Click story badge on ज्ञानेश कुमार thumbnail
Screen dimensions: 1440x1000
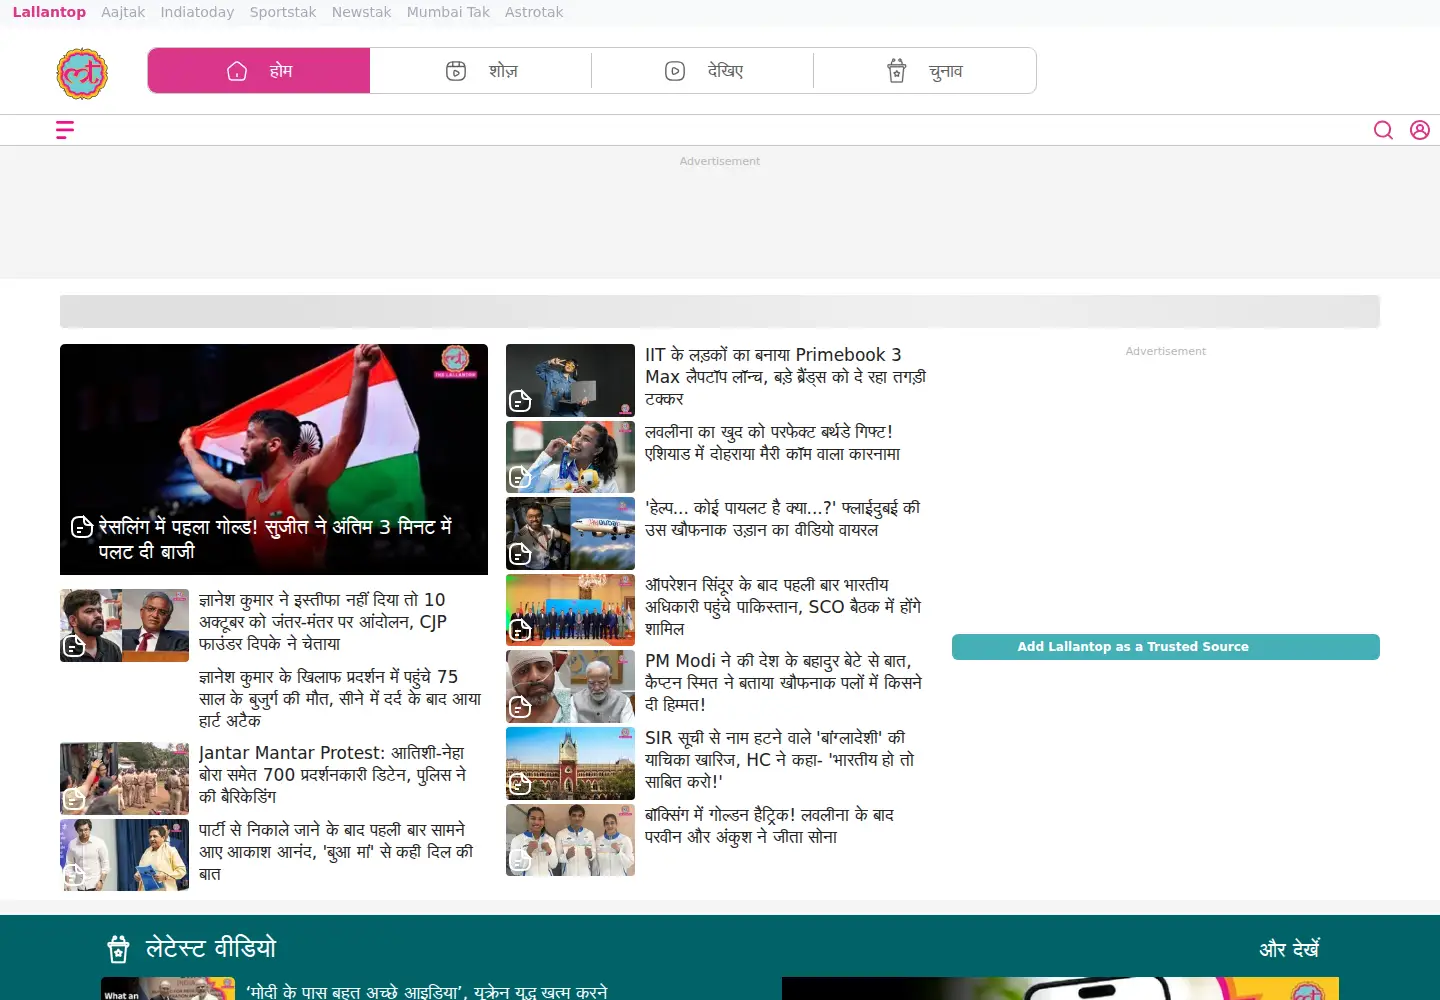[x=74, y=646]
